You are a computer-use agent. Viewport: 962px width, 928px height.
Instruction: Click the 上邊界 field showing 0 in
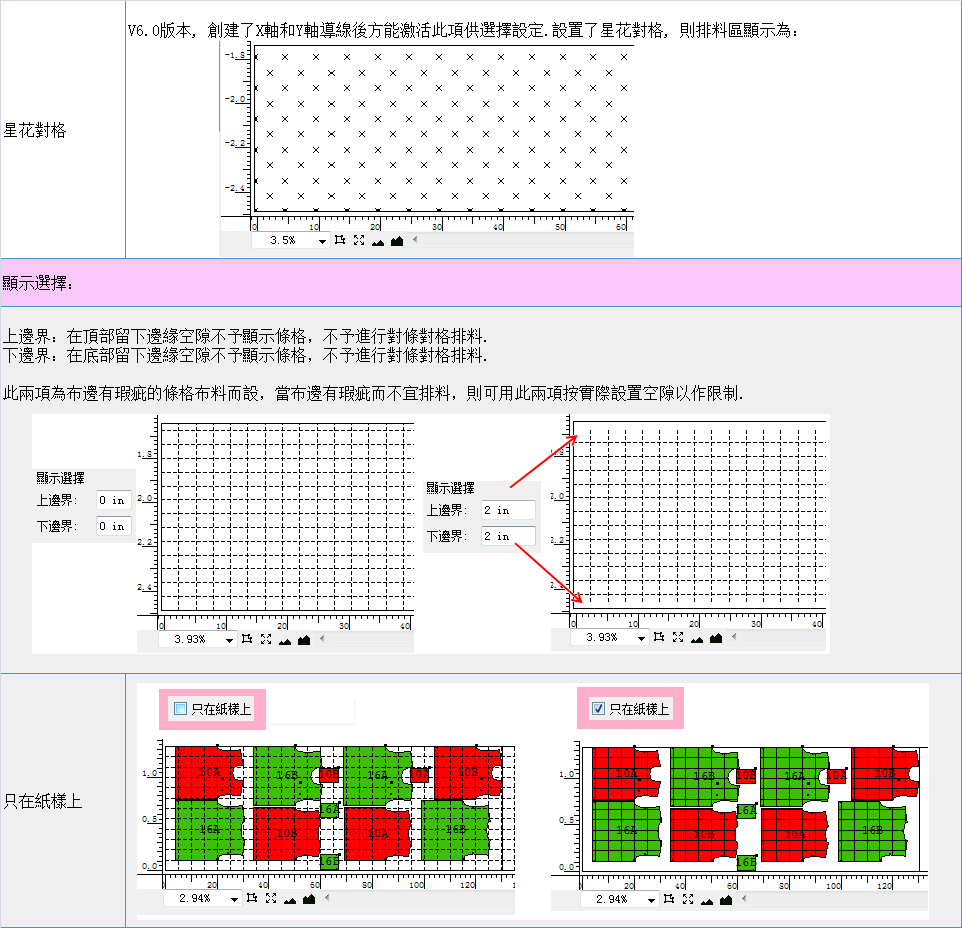click(113, 500)
